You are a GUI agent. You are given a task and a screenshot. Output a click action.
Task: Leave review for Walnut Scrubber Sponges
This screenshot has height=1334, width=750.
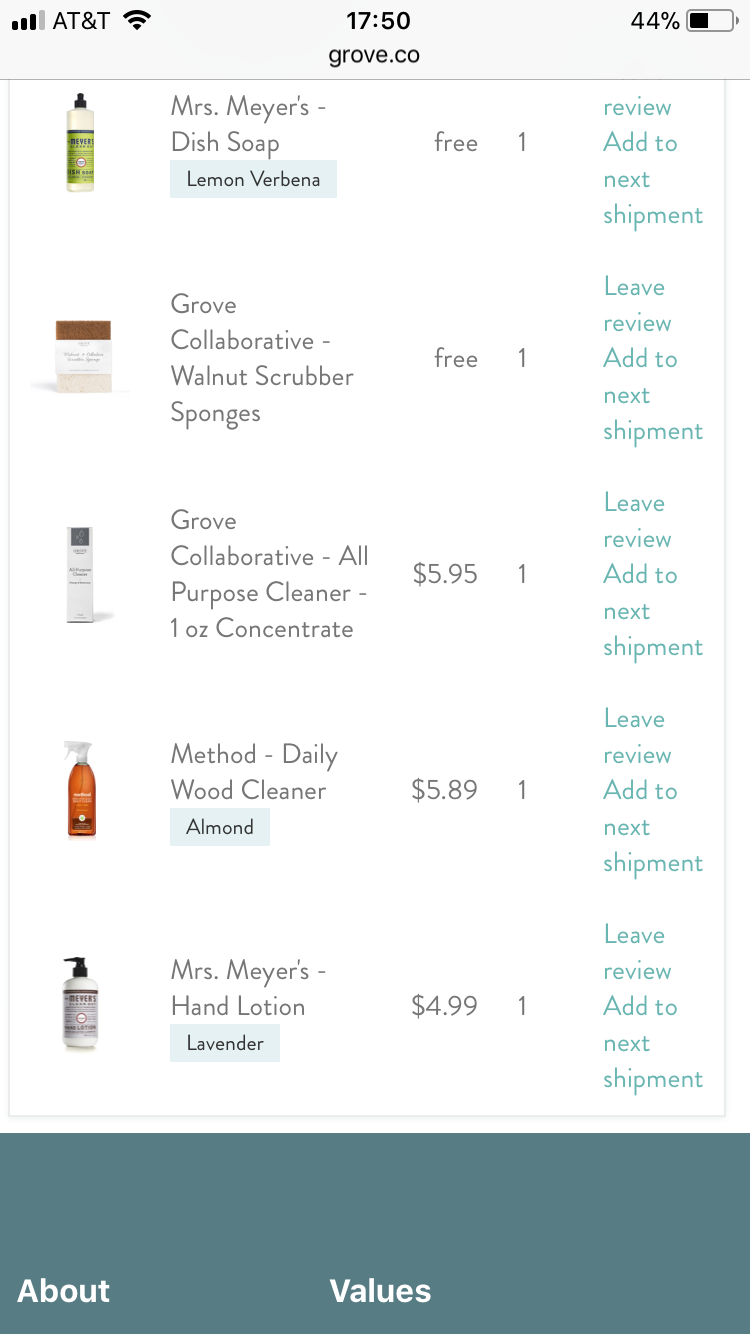click(637, 305)
